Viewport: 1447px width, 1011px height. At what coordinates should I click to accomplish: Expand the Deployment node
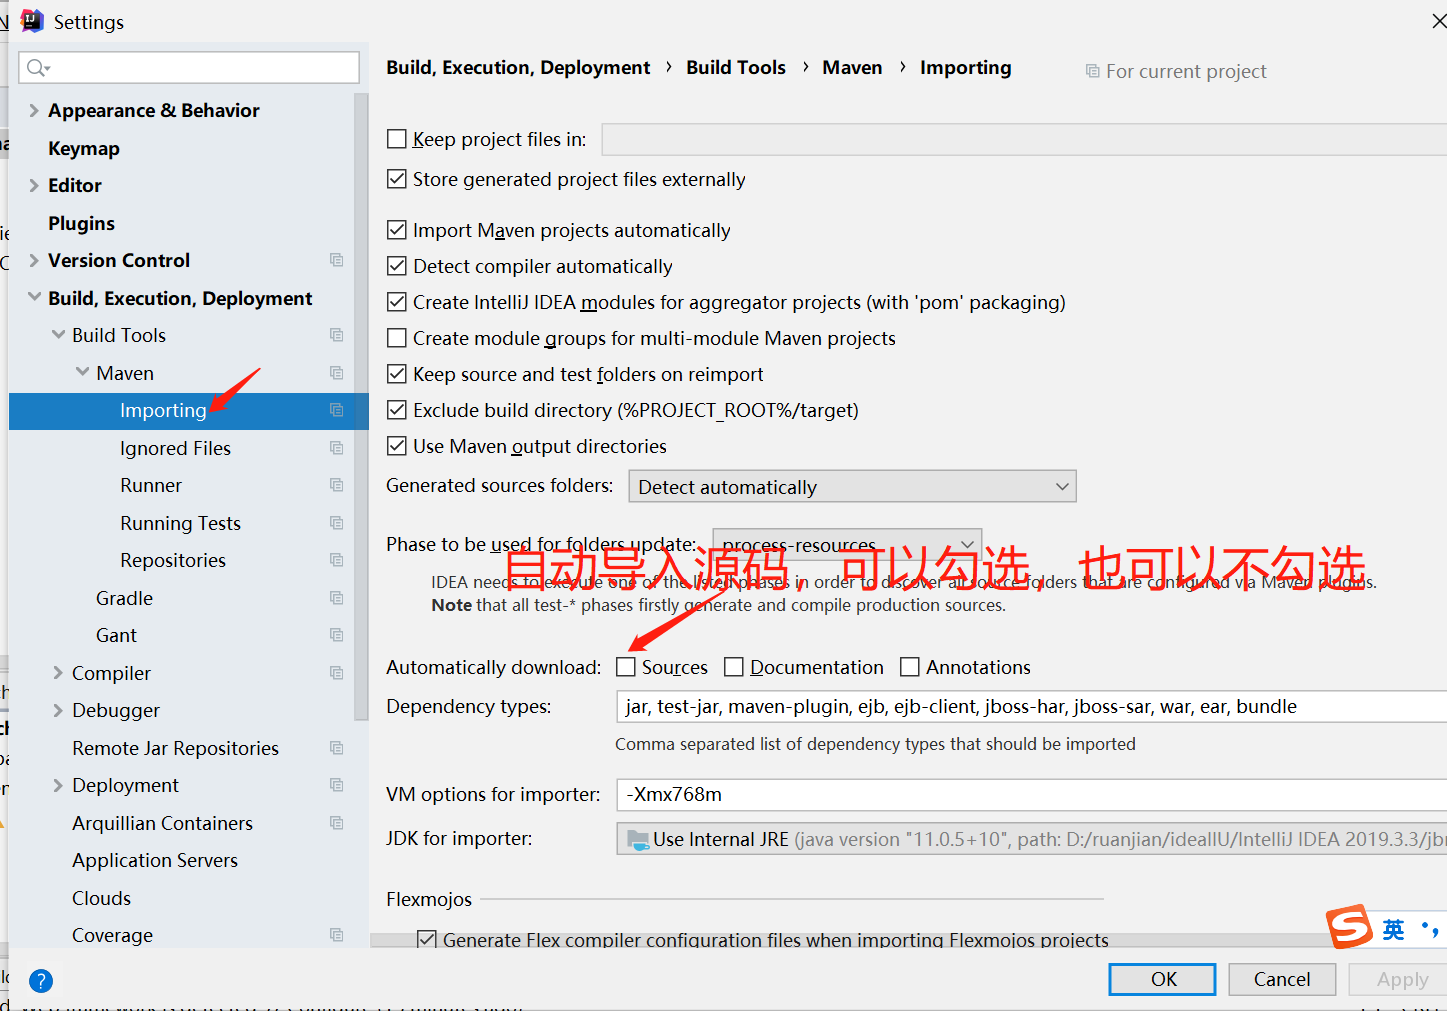pyautogui.click(x=58, y=785)
